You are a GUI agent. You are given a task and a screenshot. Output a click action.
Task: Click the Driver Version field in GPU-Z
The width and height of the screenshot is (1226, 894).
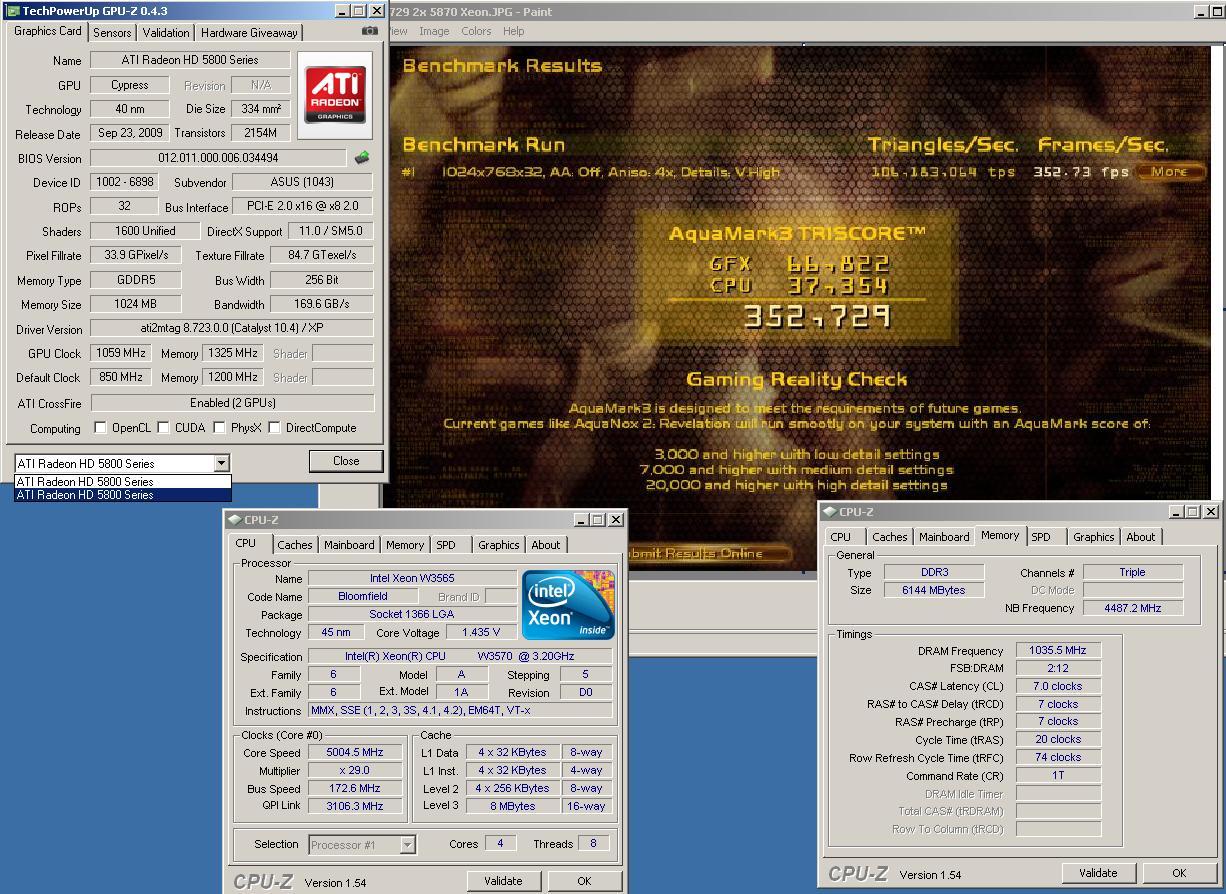232,329
